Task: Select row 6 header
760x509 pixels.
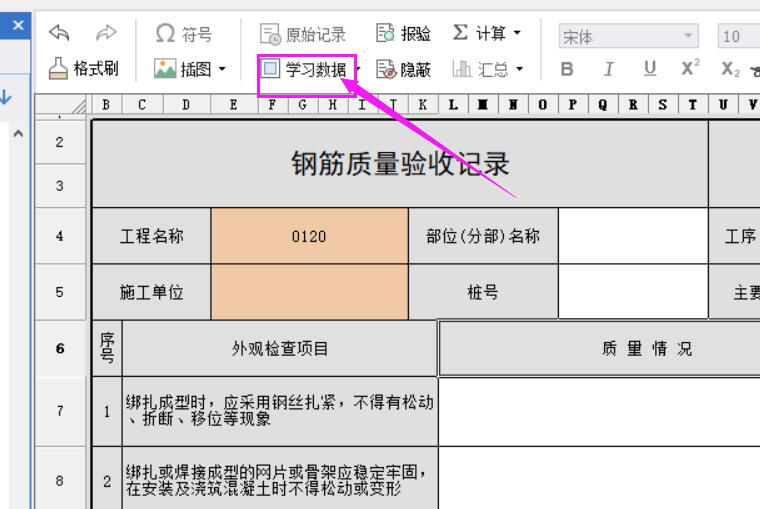Action: (60, 348)
